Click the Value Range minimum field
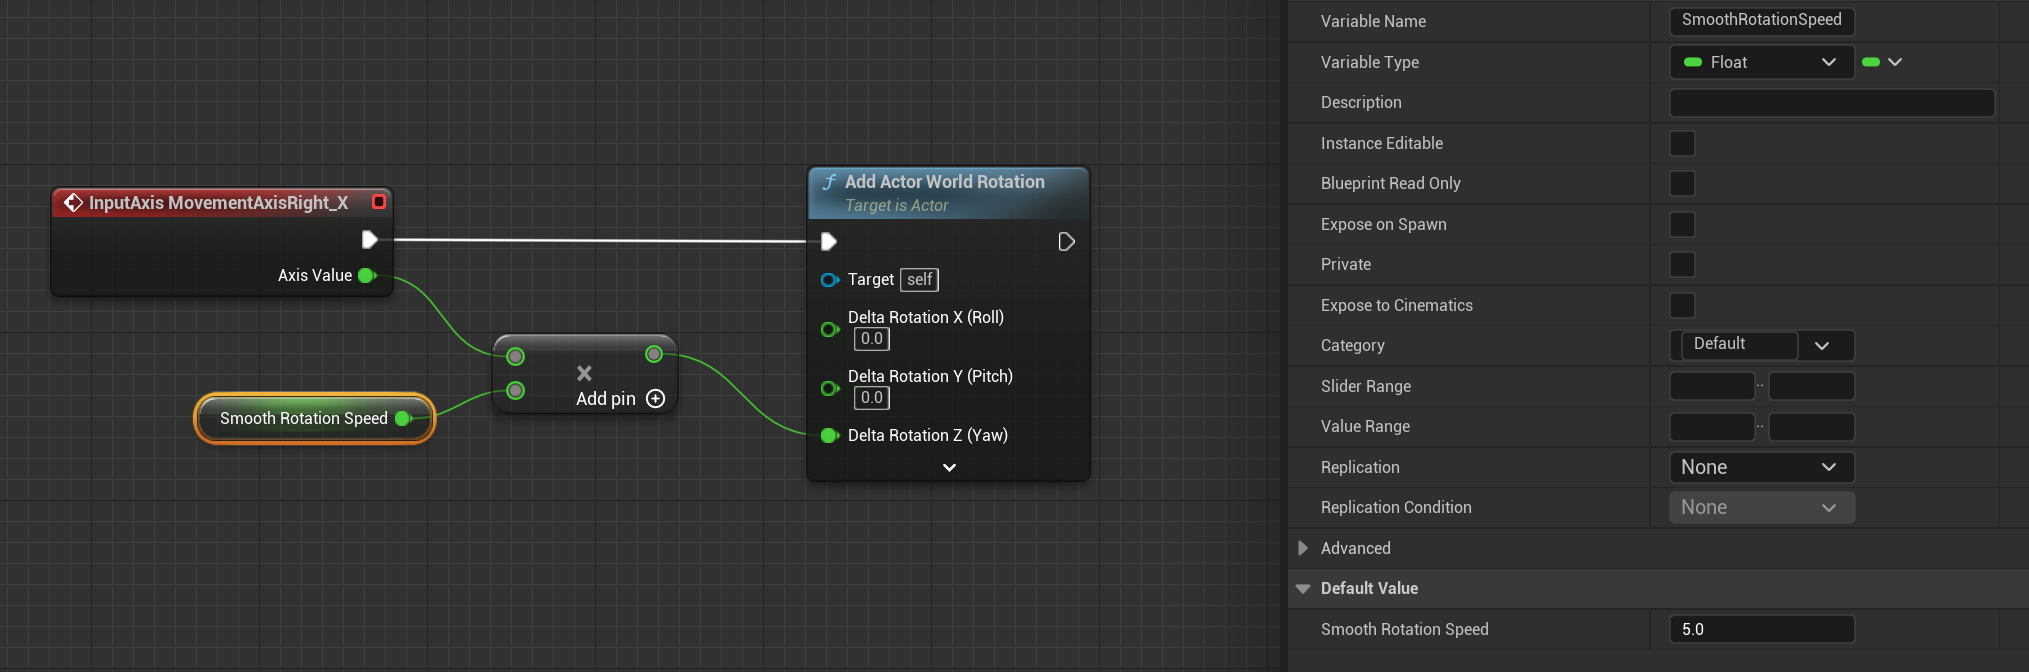Viewport: 2029px width, 672px height. tap(1712, 426)
